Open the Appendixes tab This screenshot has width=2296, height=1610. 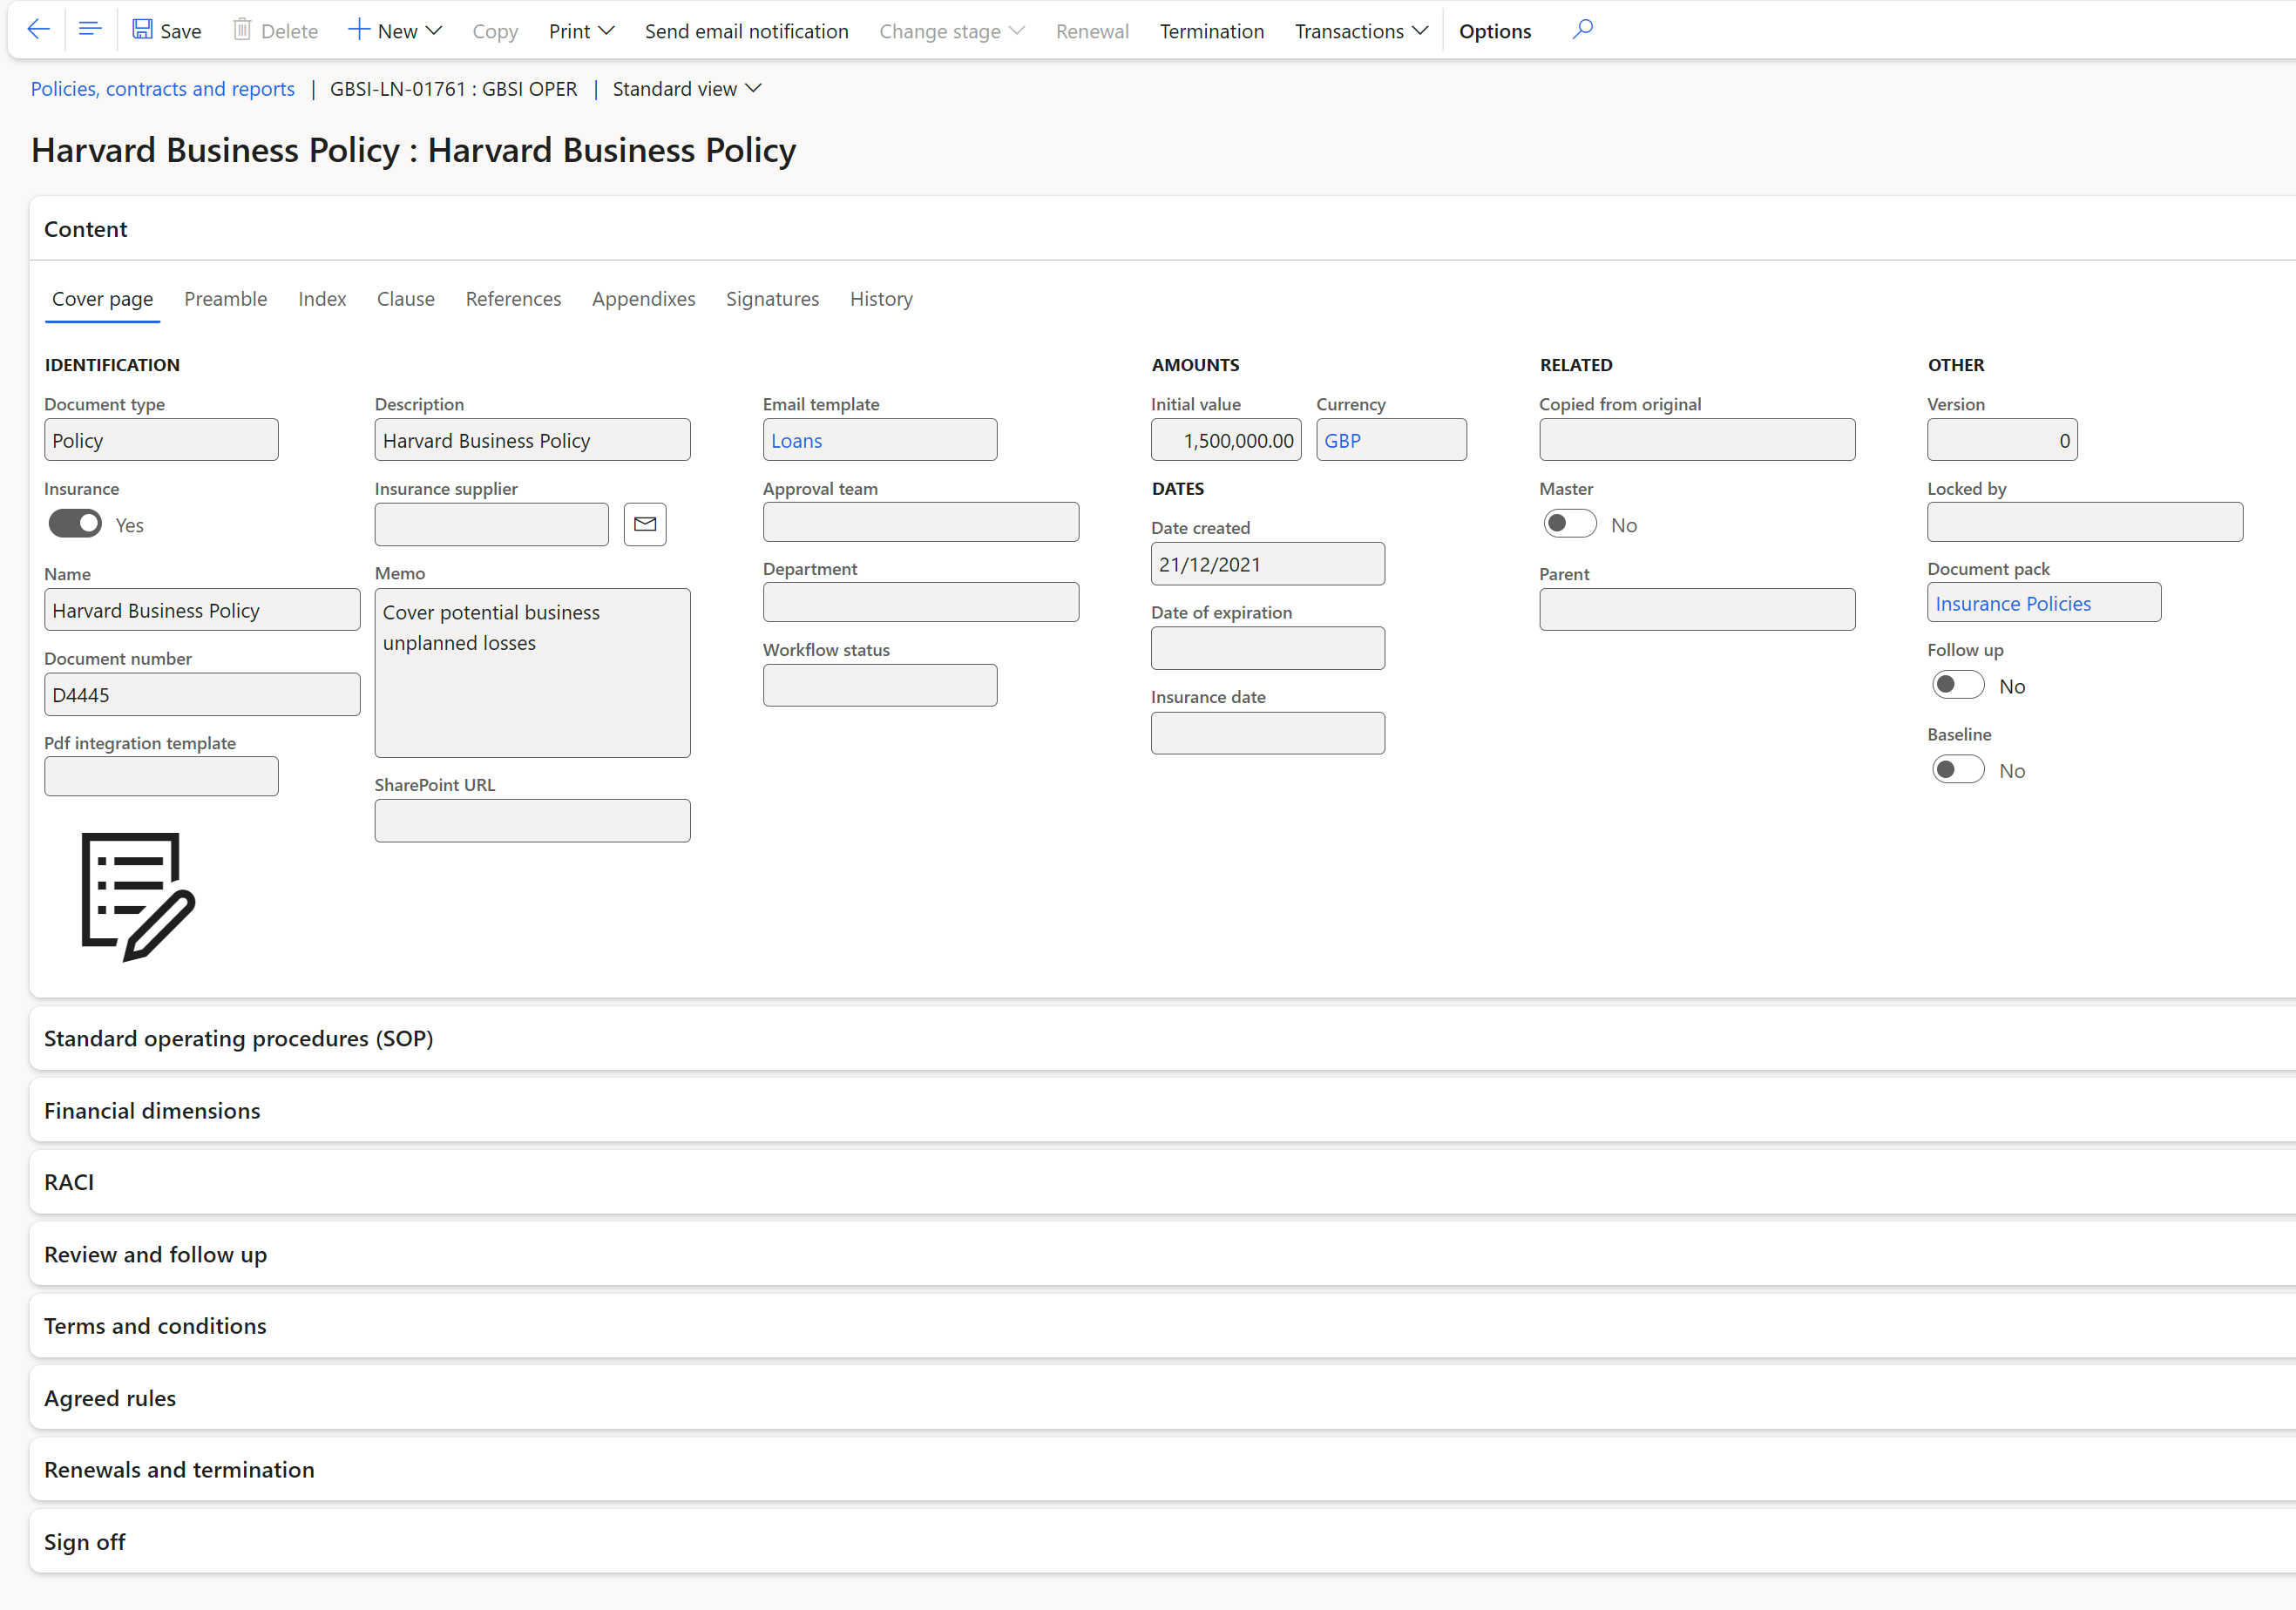[x=643, y=299]
